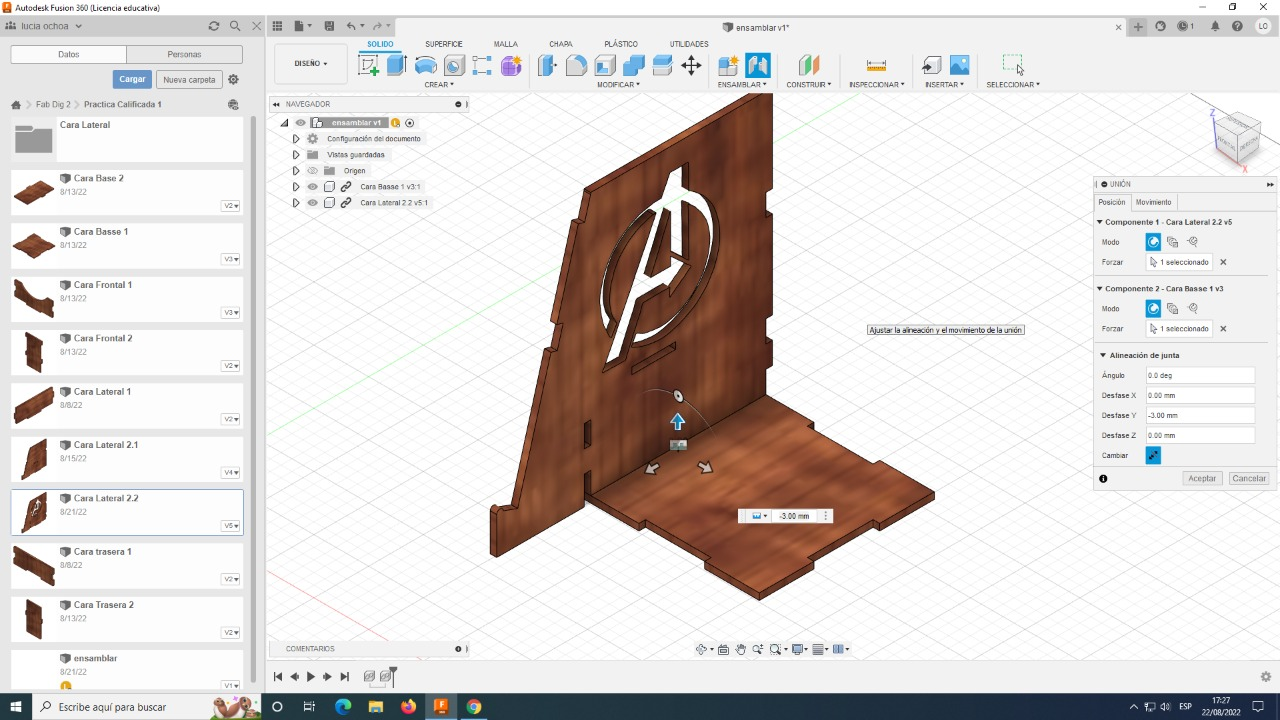Switch to the UTILIDADES tab
This screenshot has height=720, width=1280.
(689, 44)
